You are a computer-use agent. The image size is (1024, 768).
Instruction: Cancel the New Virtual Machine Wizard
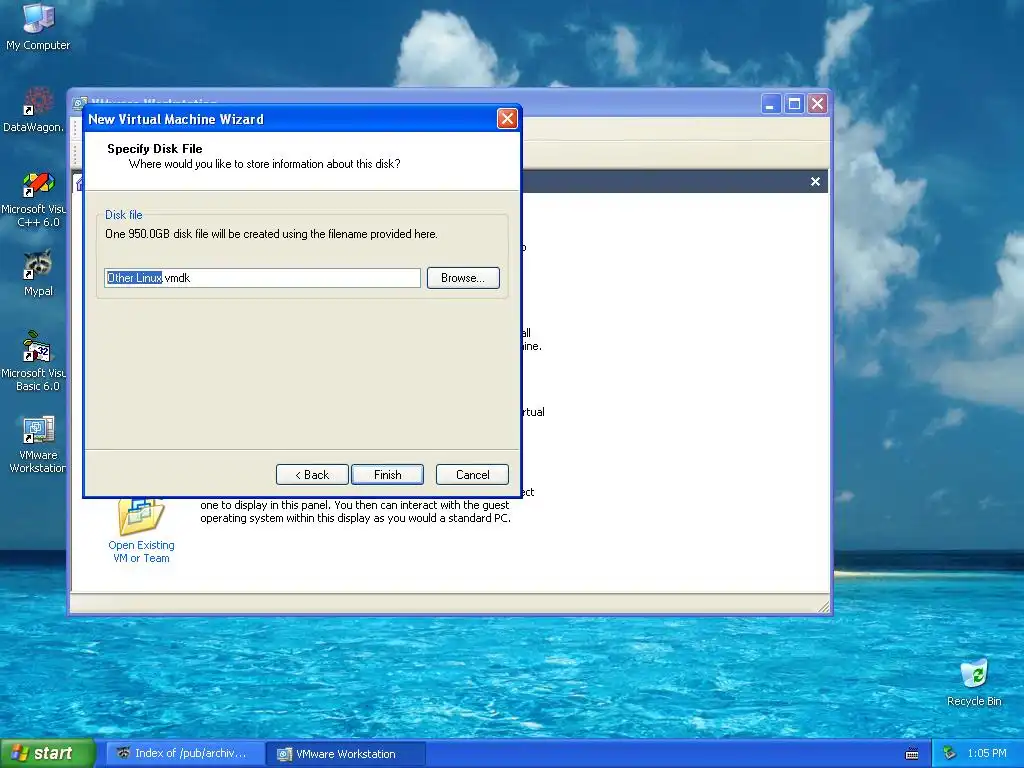[472, 475]
